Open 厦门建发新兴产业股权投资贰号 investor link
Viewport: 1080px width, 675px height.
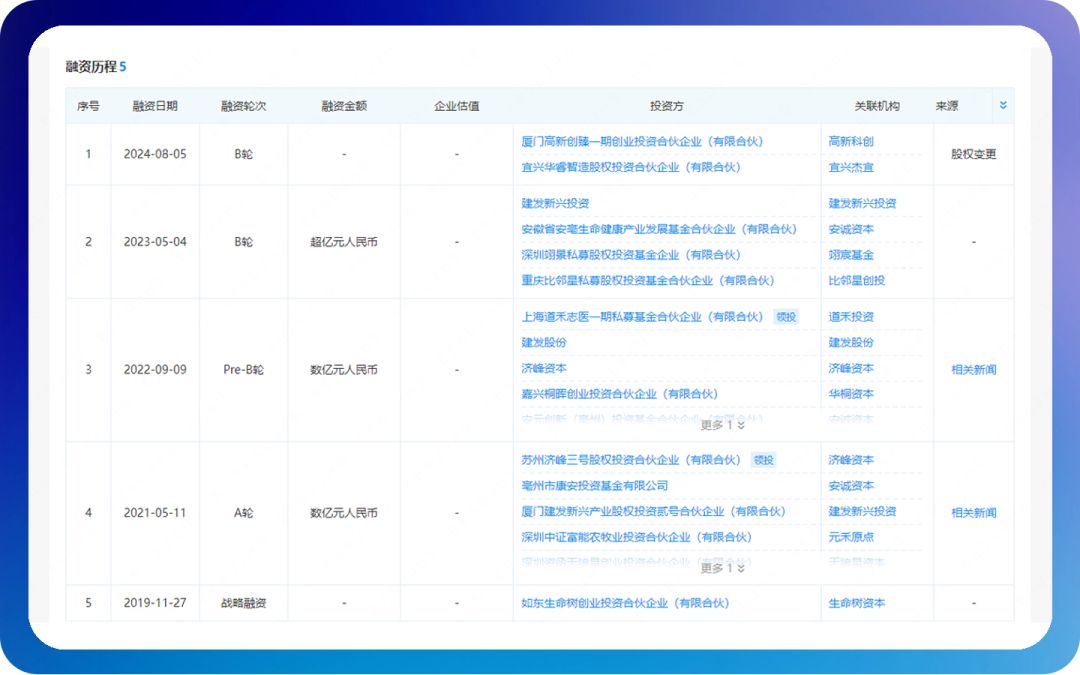click(653, 511)
